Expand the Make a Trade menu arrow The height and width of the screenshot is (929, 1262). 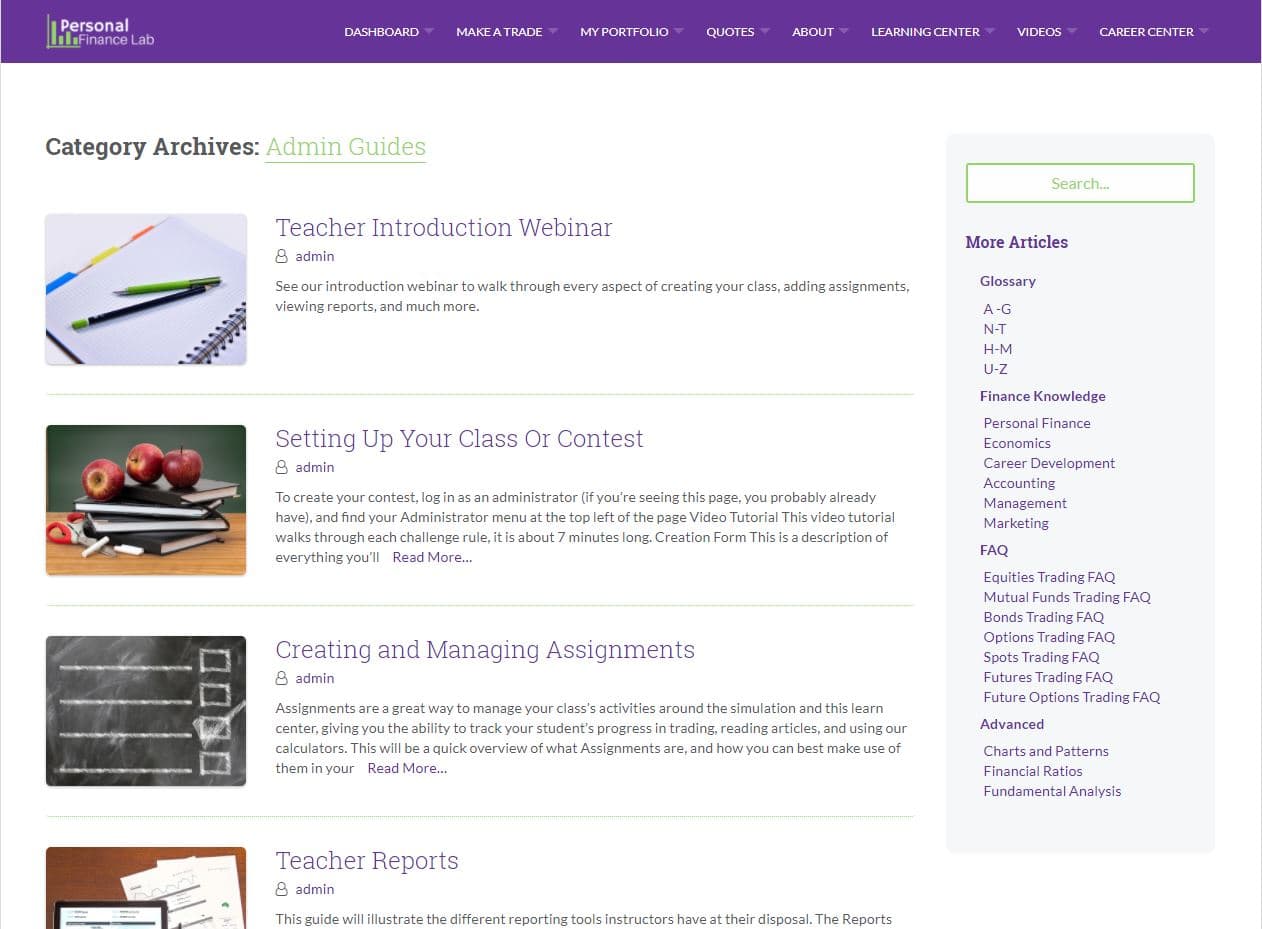pos(553,32)
